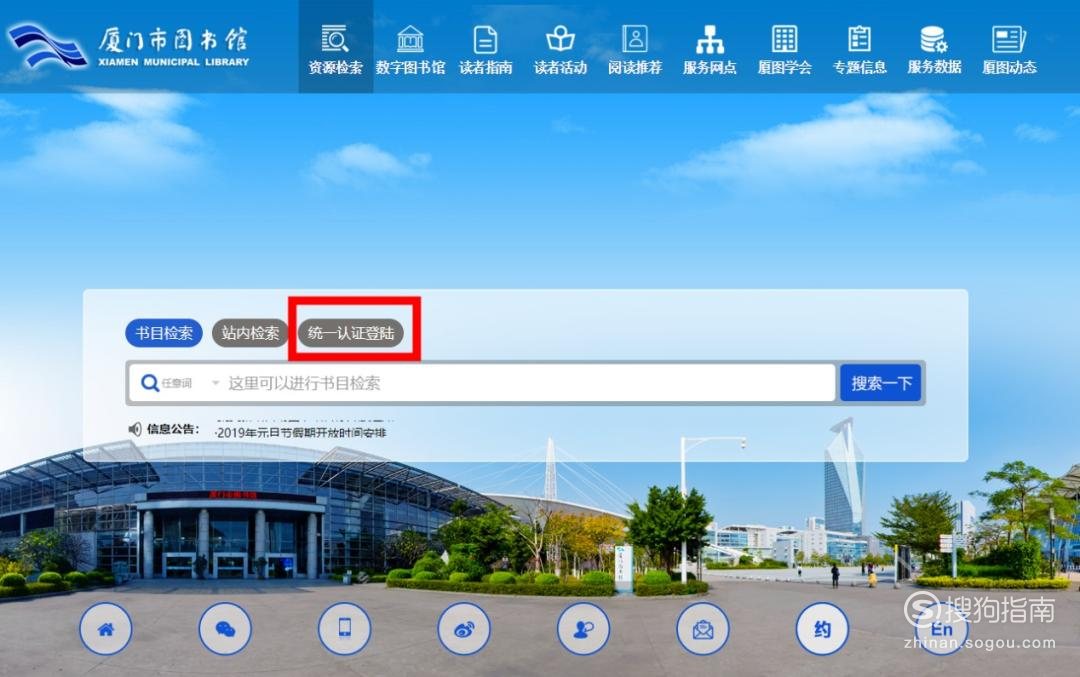Click the book search input field
1080x677 pixels.
pos(529,383)
